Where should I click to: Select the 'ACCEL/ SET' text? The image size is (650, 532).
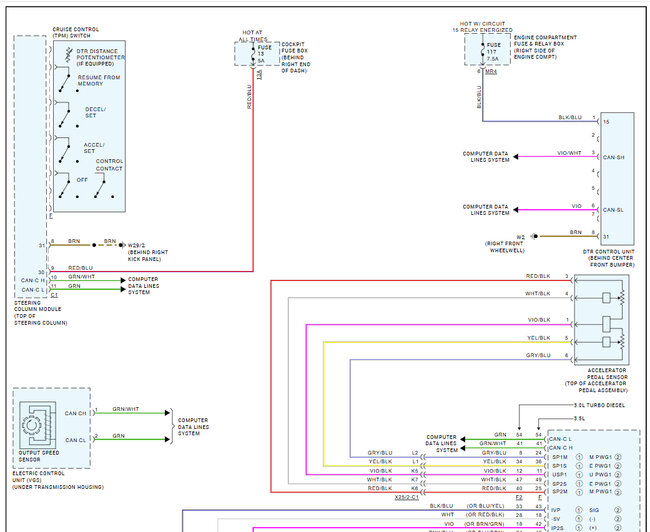[94, 148]
